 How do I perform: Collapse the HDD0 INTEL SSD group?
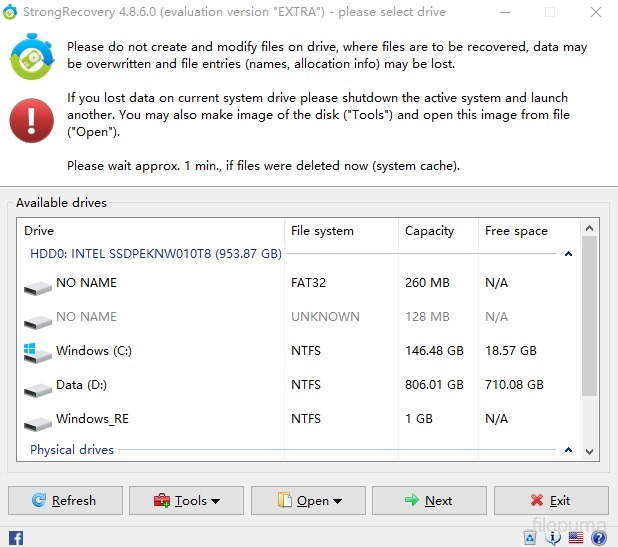click(568, 255)
